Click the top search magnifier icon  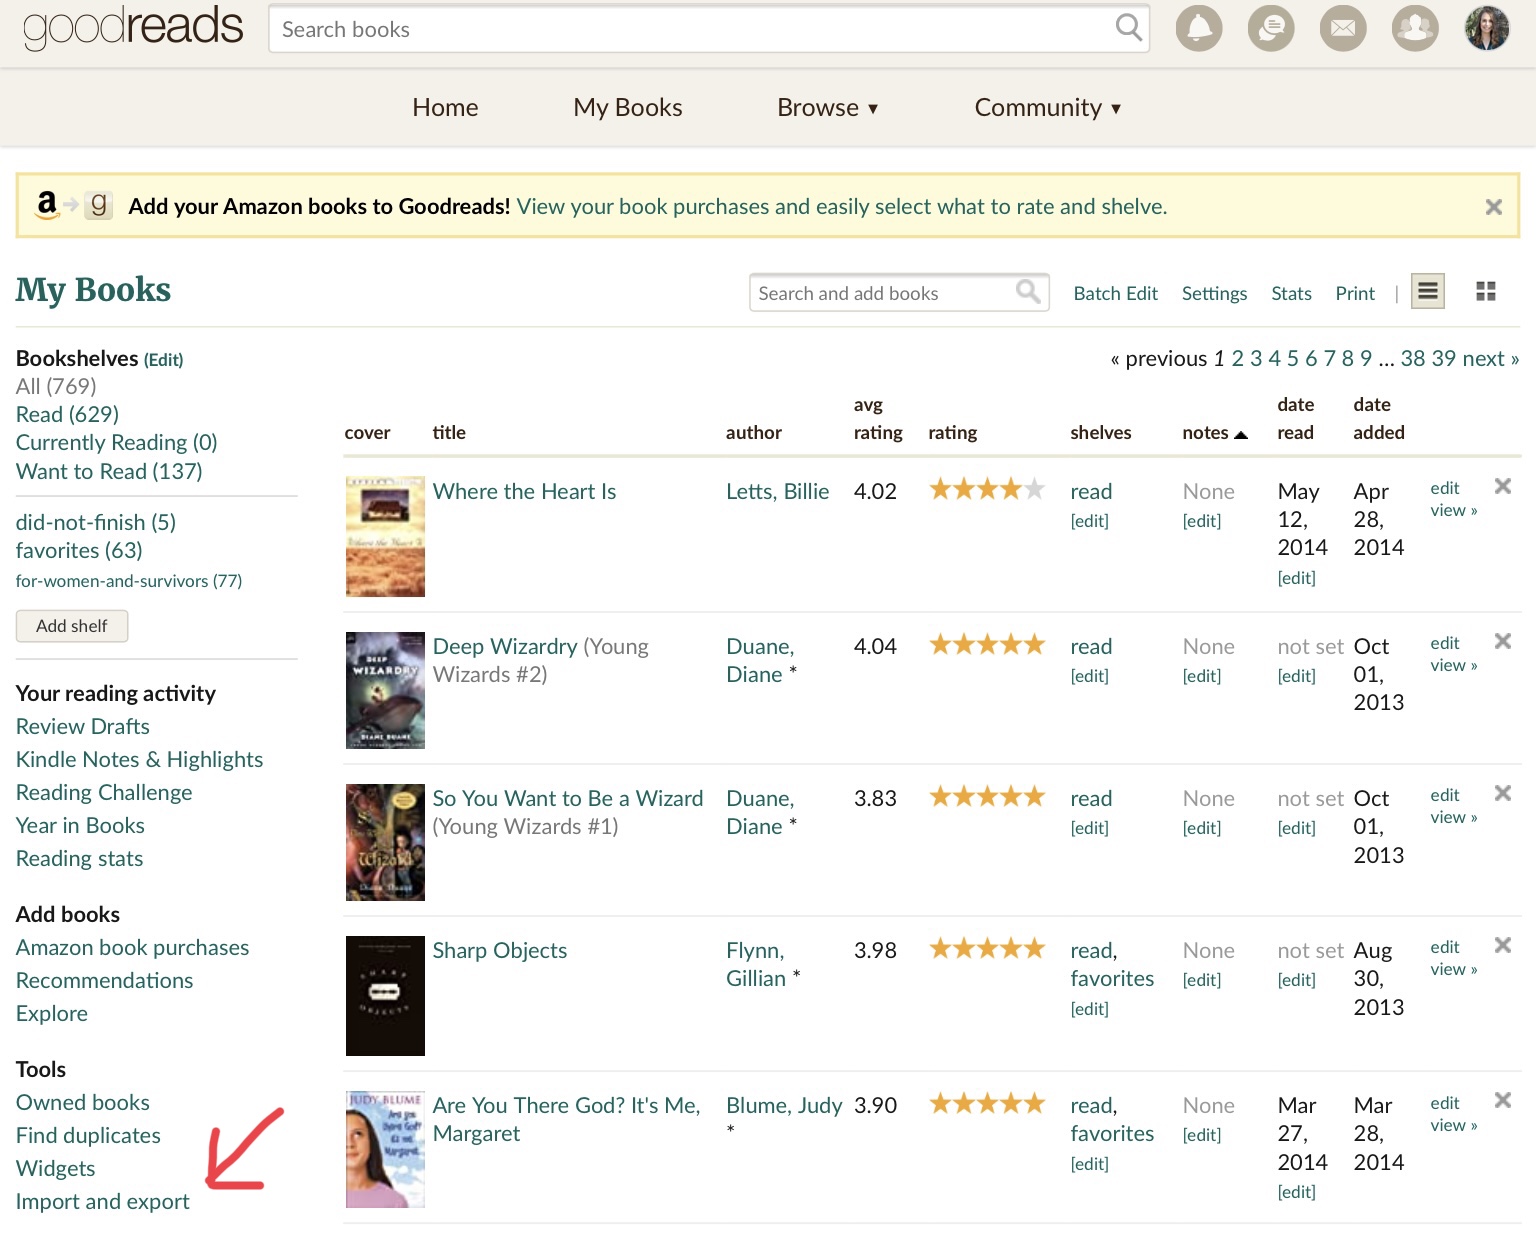[x=1128, y=28]
